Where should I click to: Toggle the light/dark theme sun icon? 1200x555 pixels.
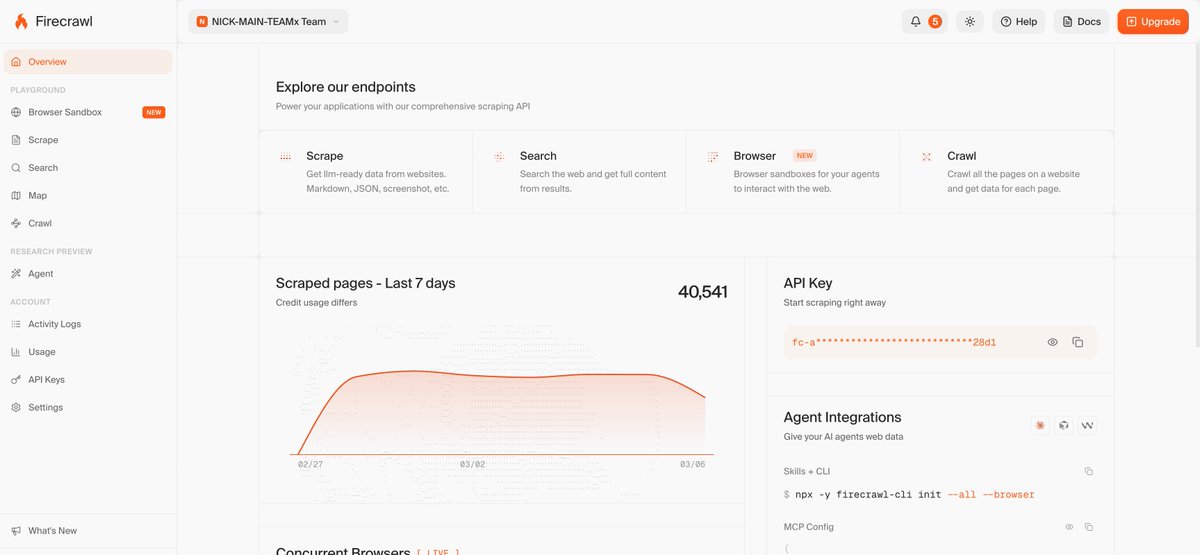(x=969, y=21)
